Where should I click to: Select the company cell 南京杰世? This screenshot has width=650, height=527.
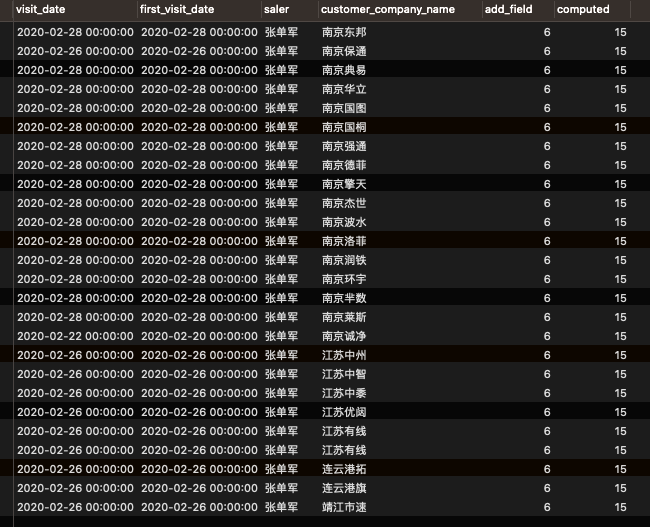point(344,203)
